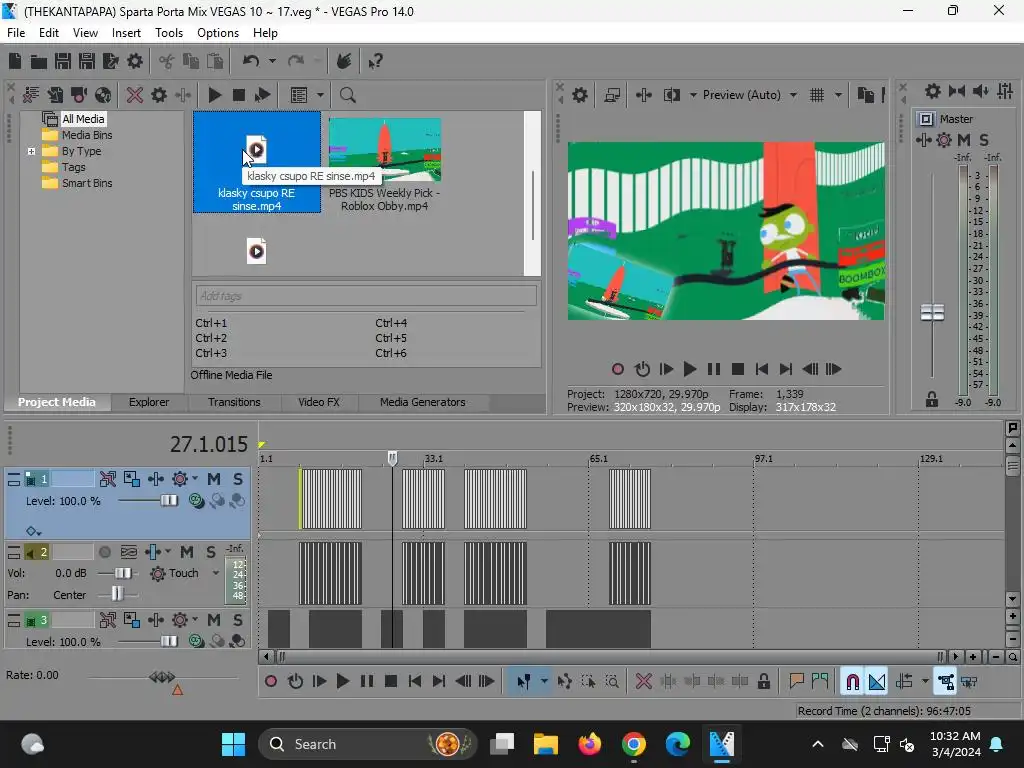
Task: Click the New project icon in main toolbar
Action: [x=14, y=61]
